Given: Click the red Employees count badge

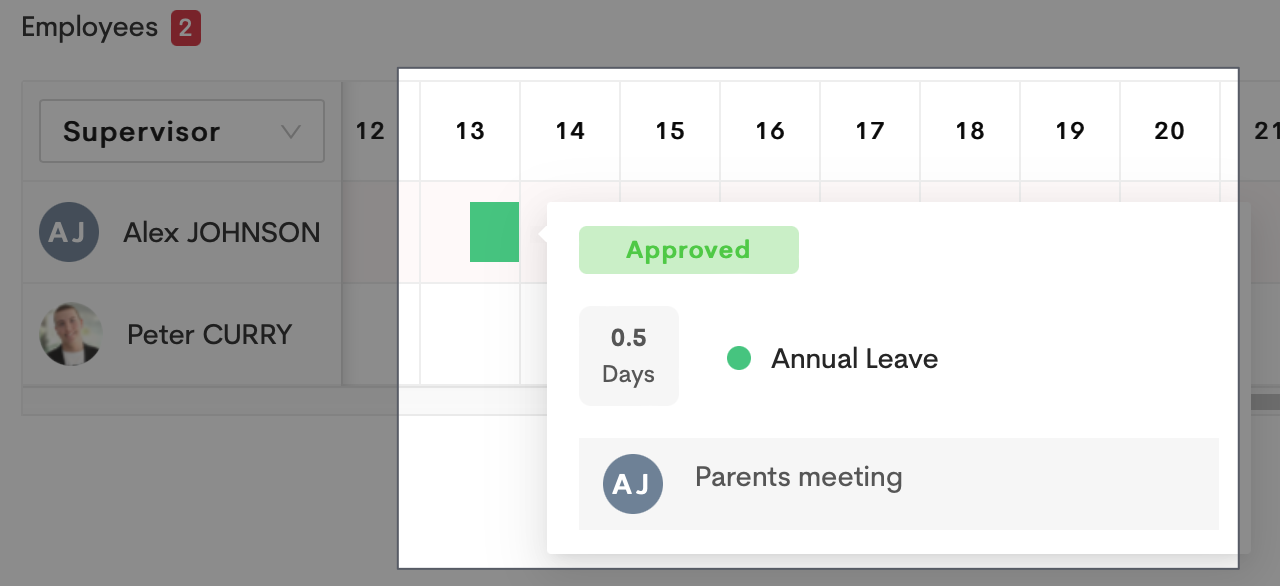Looking at the screenshot, I should tap(186, 28).
